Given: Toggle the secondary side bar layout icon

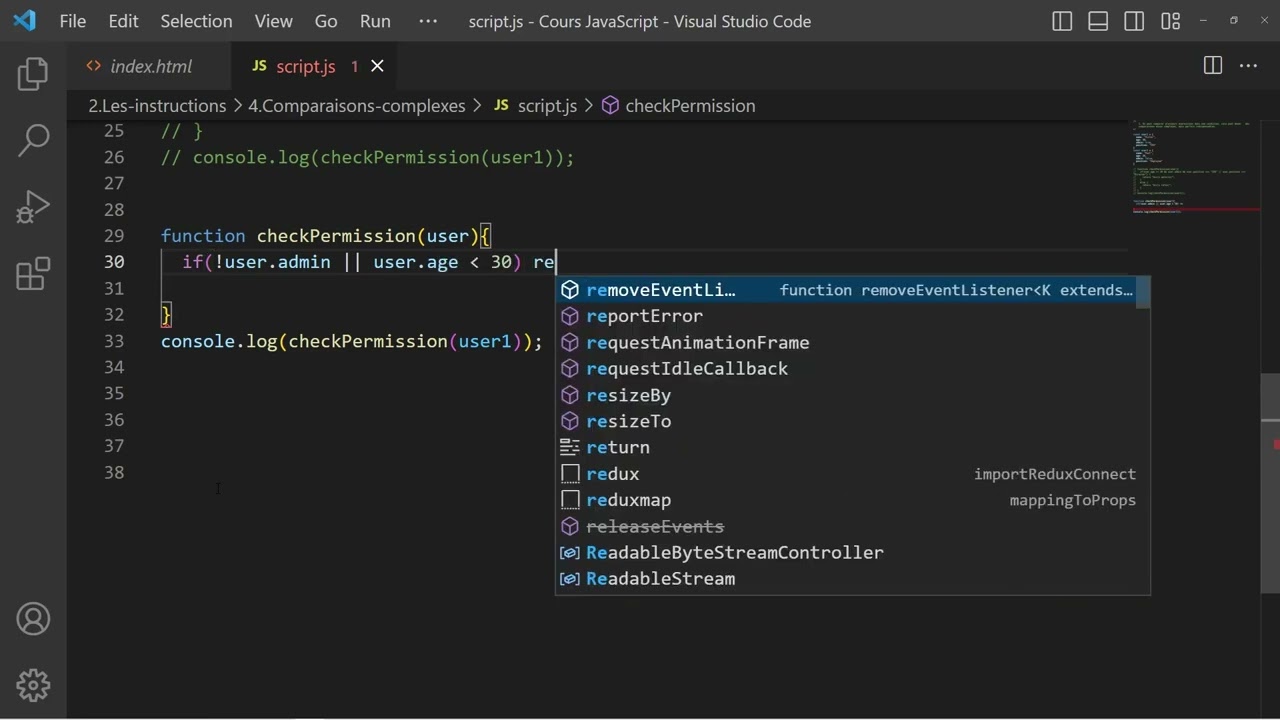Looking at the screenshot, I should [x=1134, y=21].
